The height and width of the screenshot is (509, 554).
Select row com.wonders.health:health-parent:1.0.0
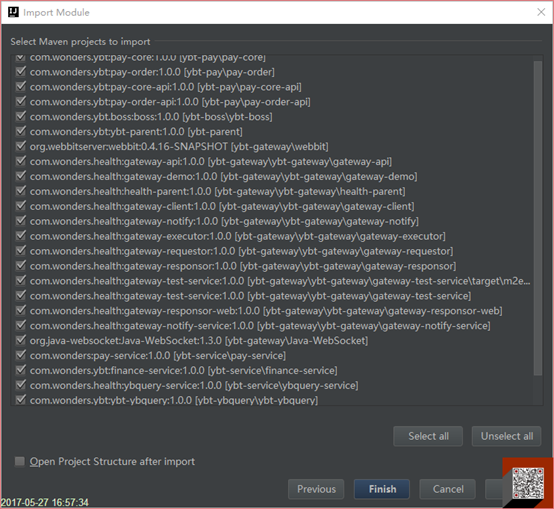pyautogui.click(x=273, y=191)
